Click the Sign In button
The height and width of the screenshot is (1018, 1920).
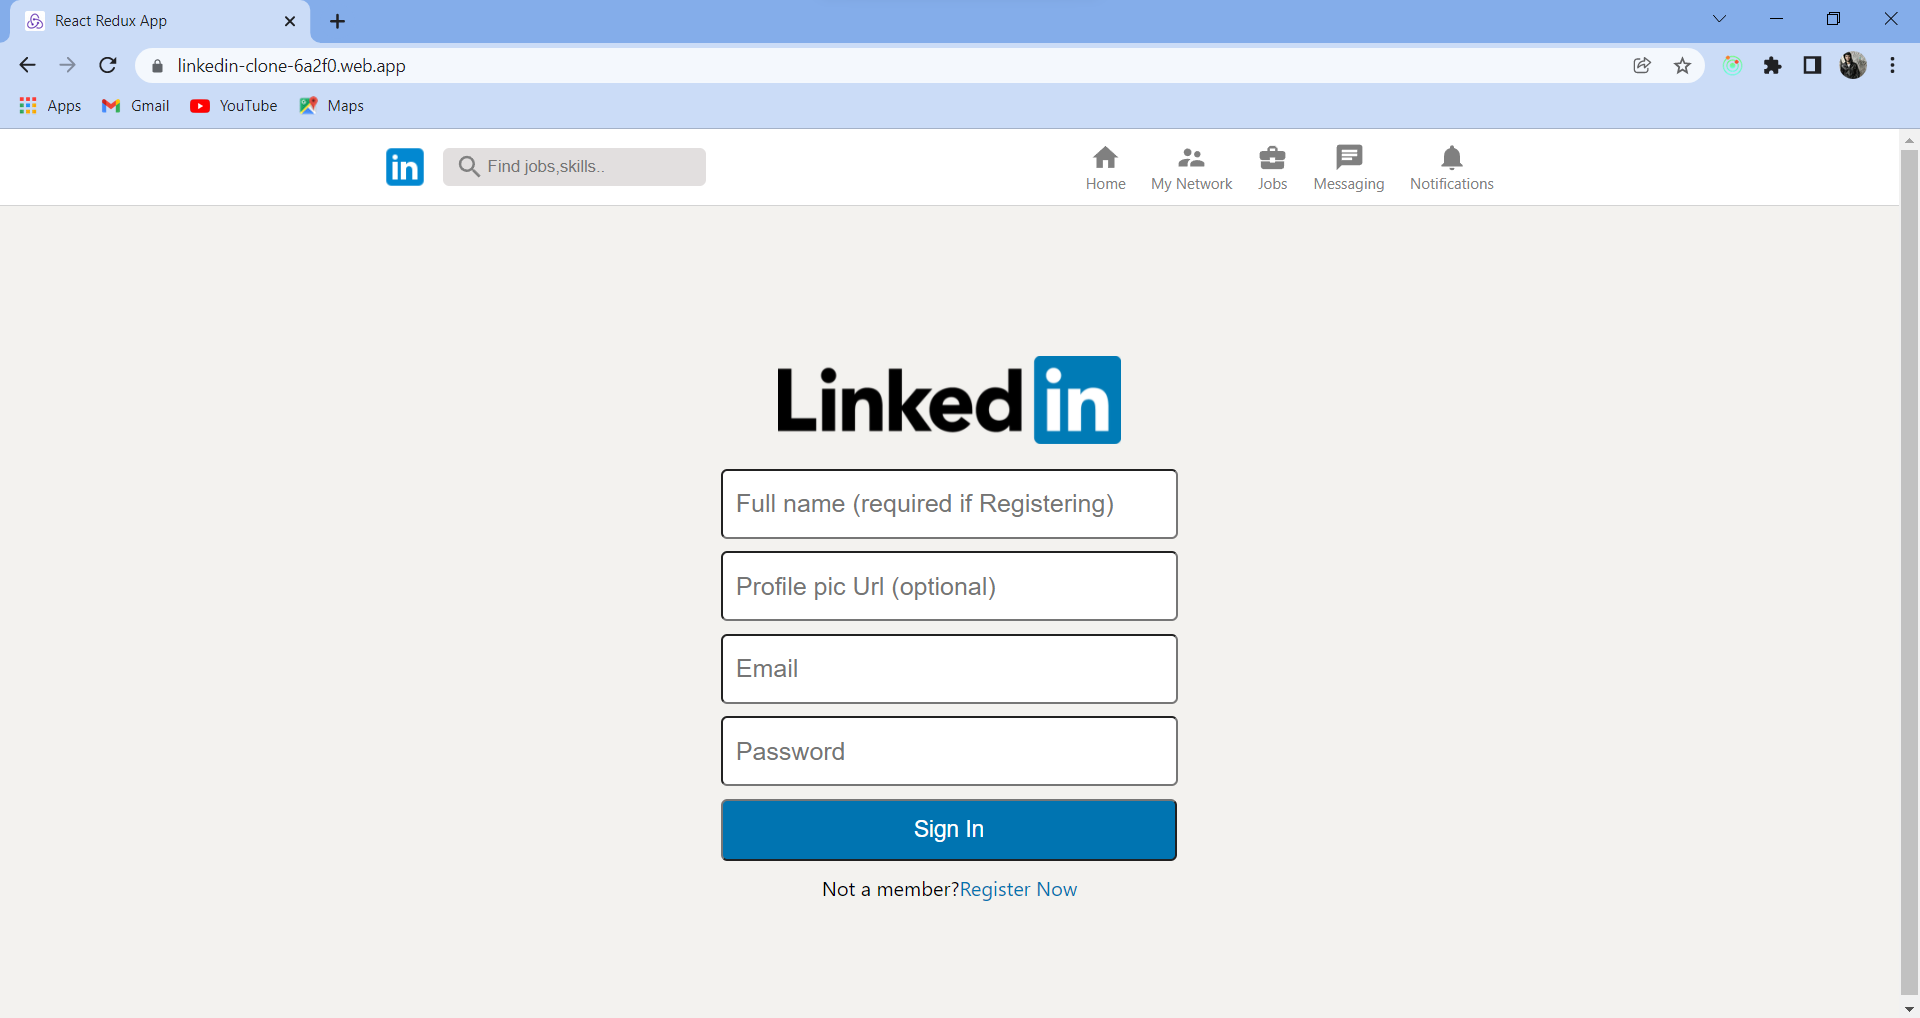point(949,830)
